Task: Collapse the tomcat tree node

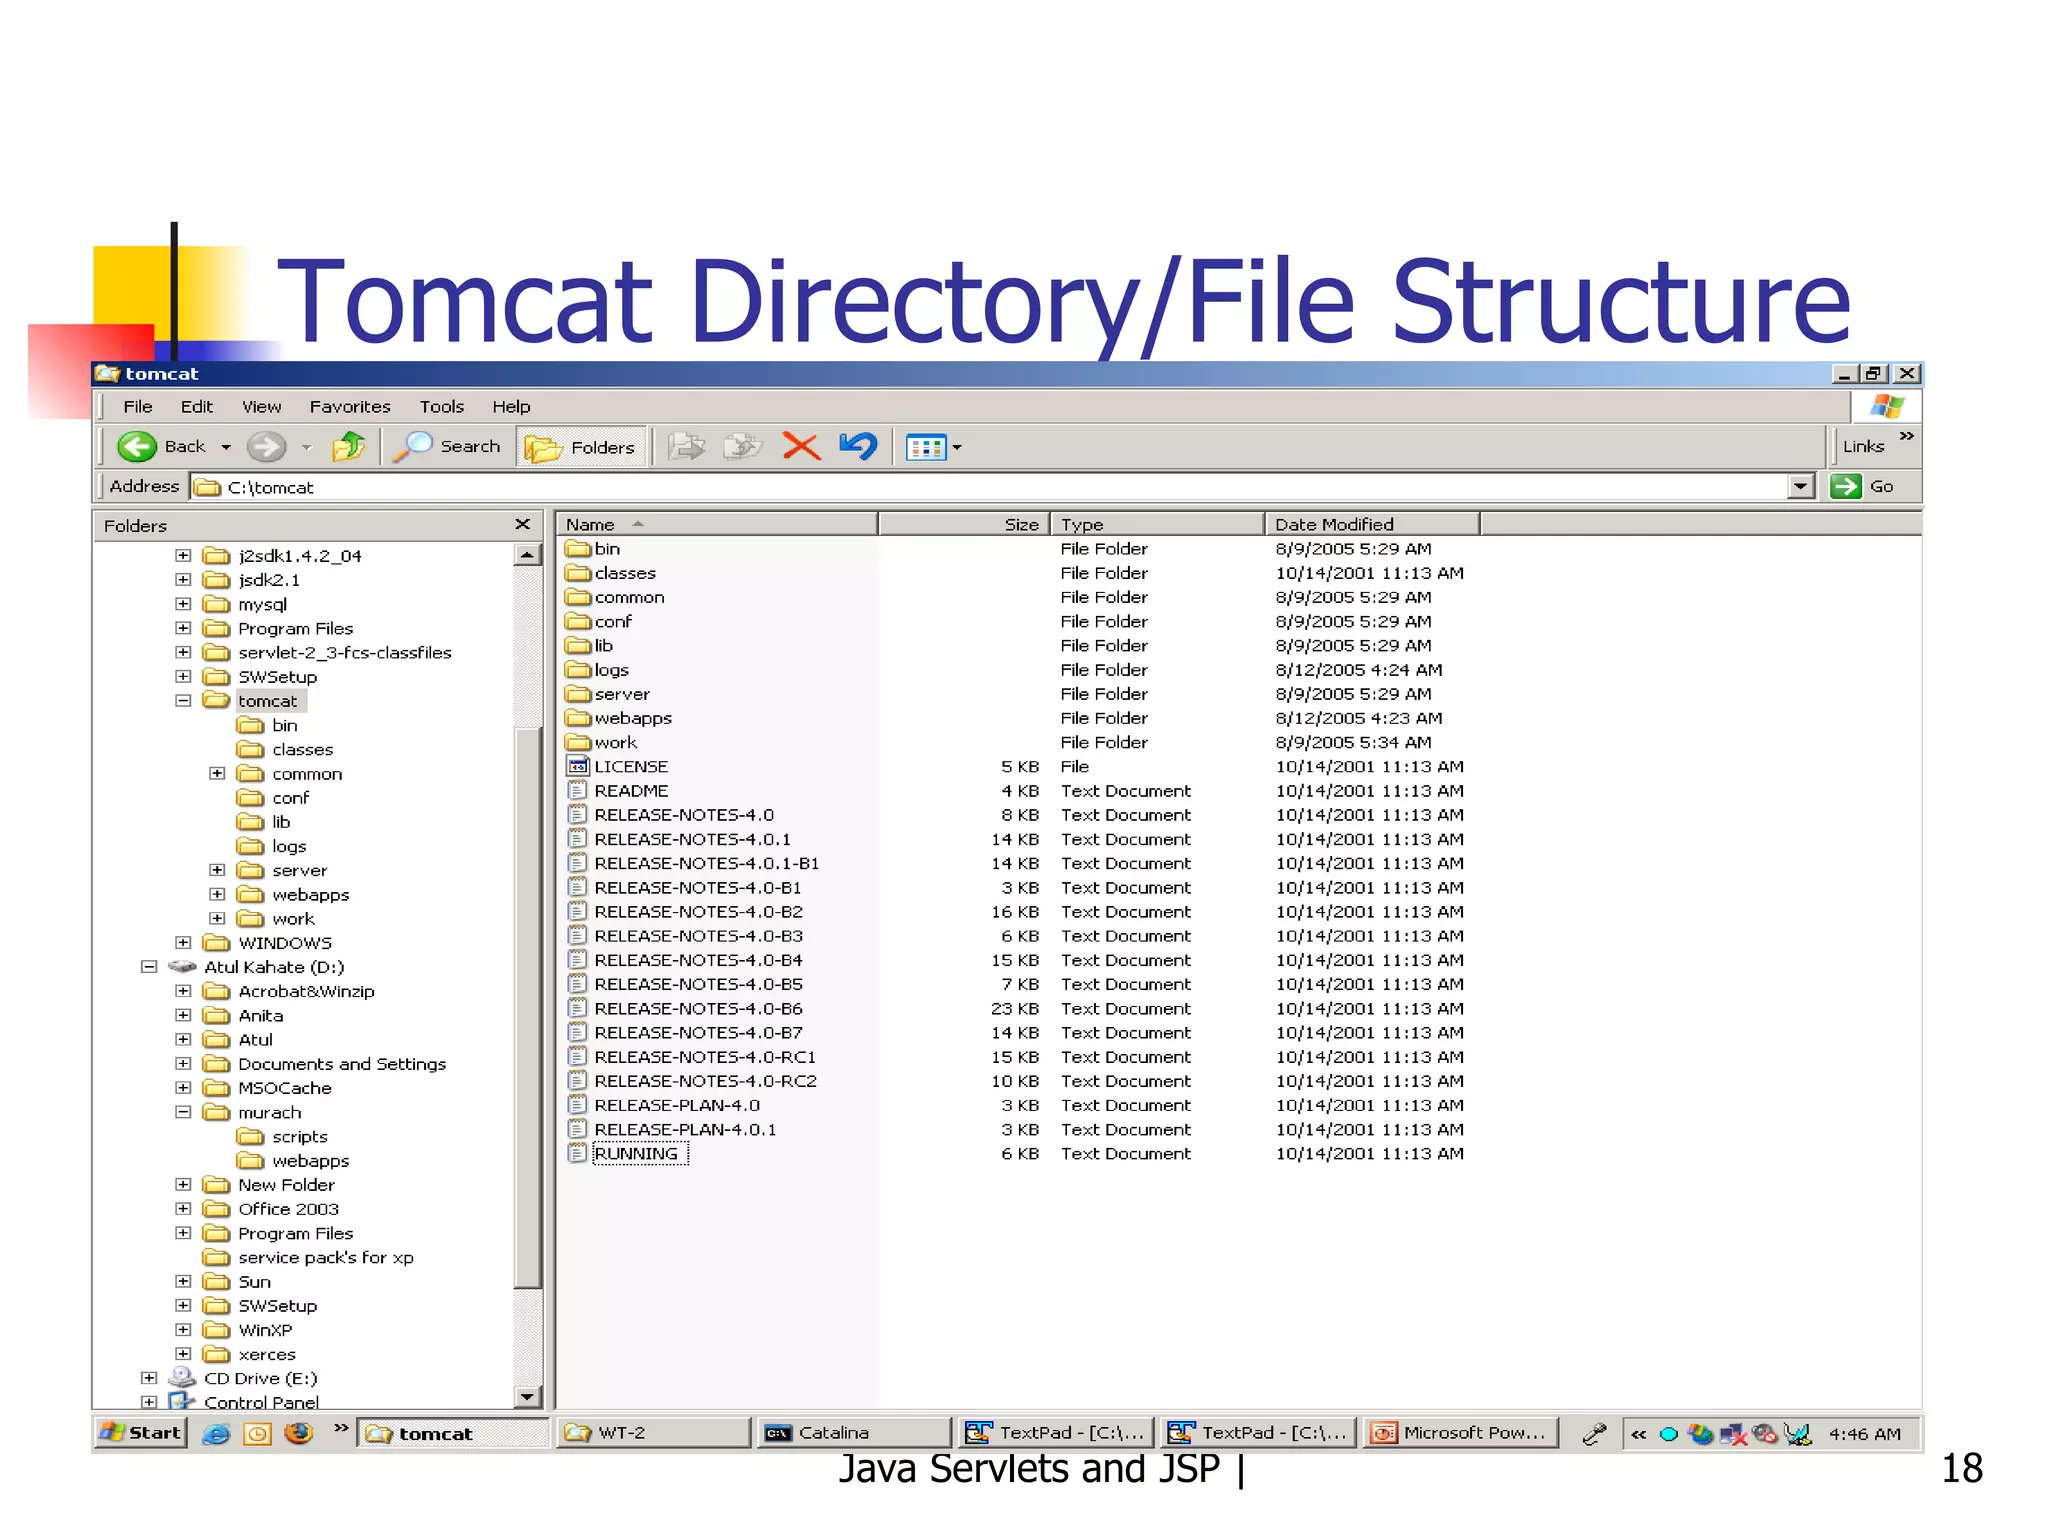Action: coord(183,700)
